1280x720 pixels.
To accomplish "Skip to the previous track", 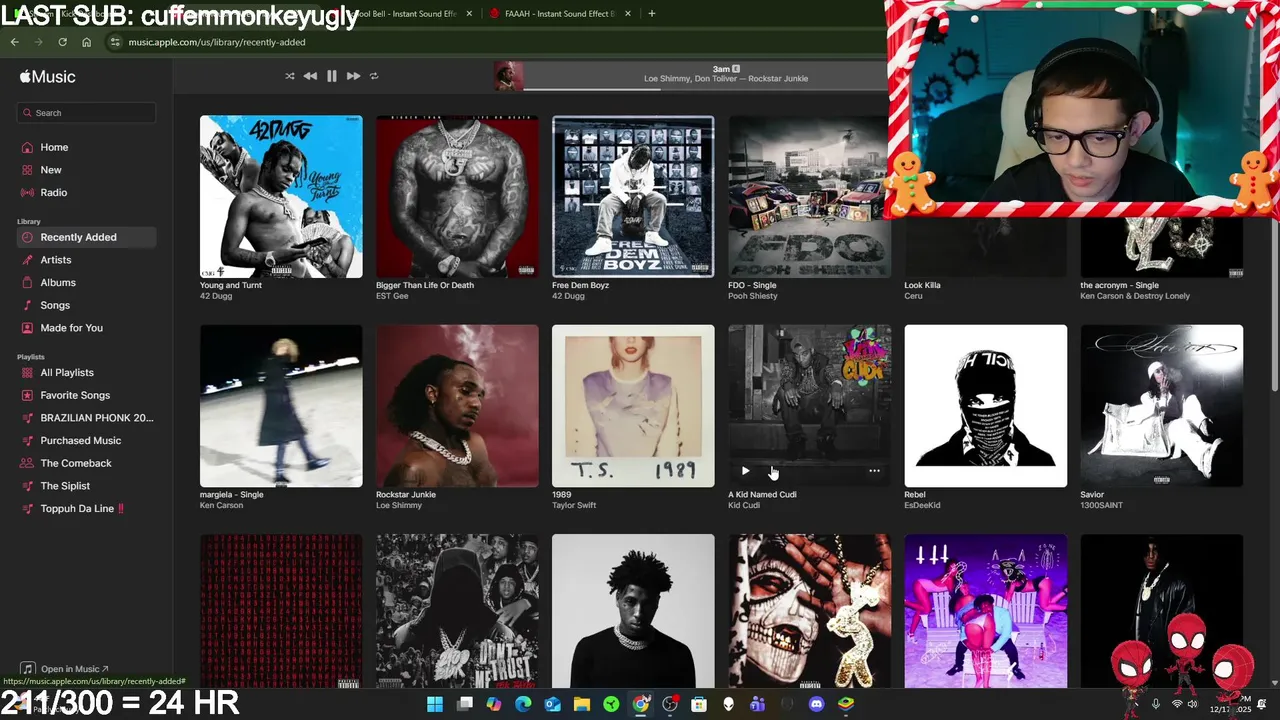I will [x=310, y=76].
